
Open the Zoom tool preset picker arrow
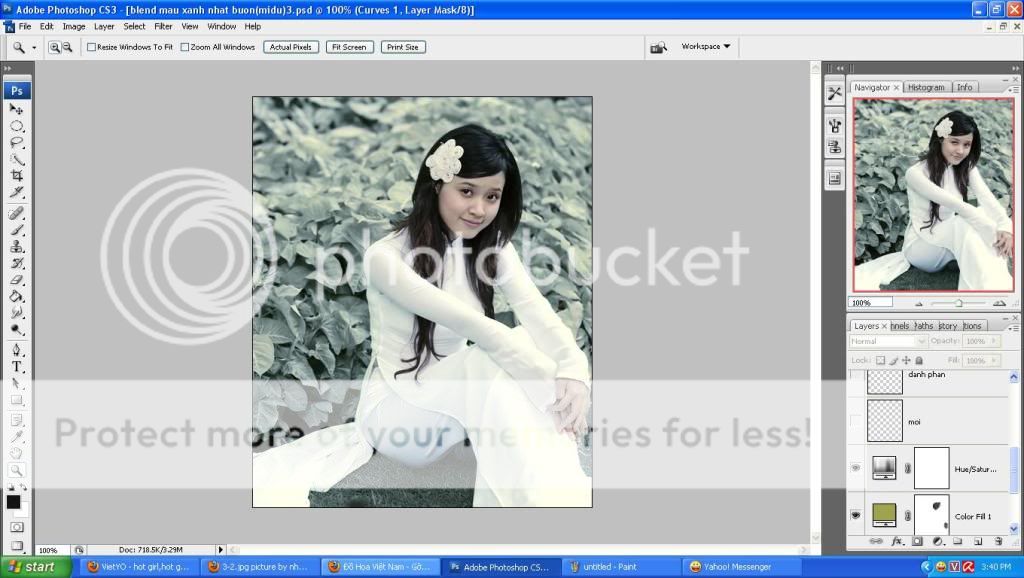(x=34, y=48)
